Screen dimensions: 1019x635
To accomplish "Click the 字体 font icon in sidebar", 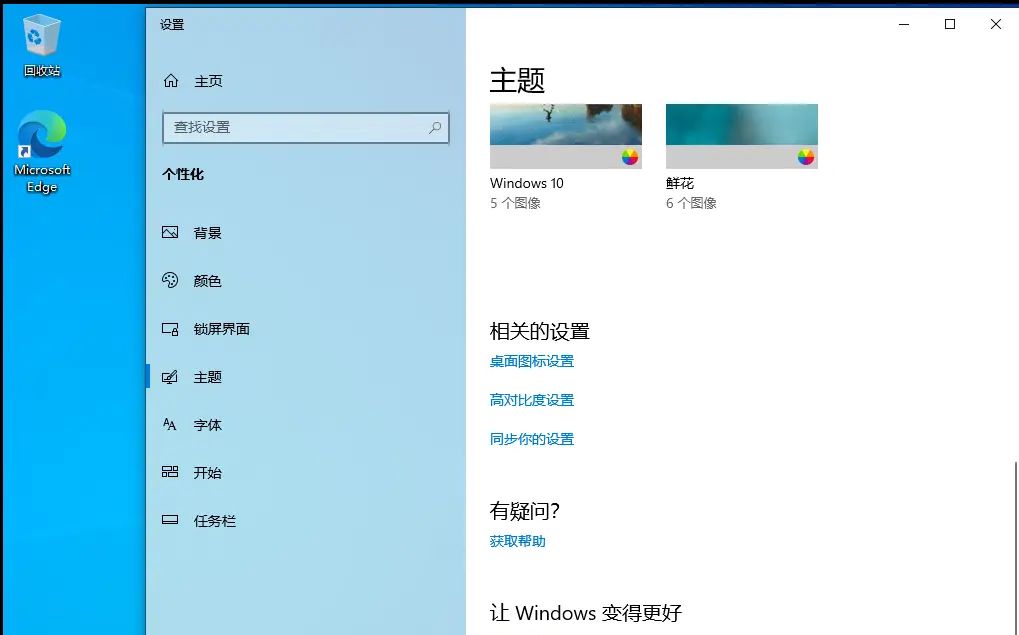I will pyautogui.click(x=170, y=424).
